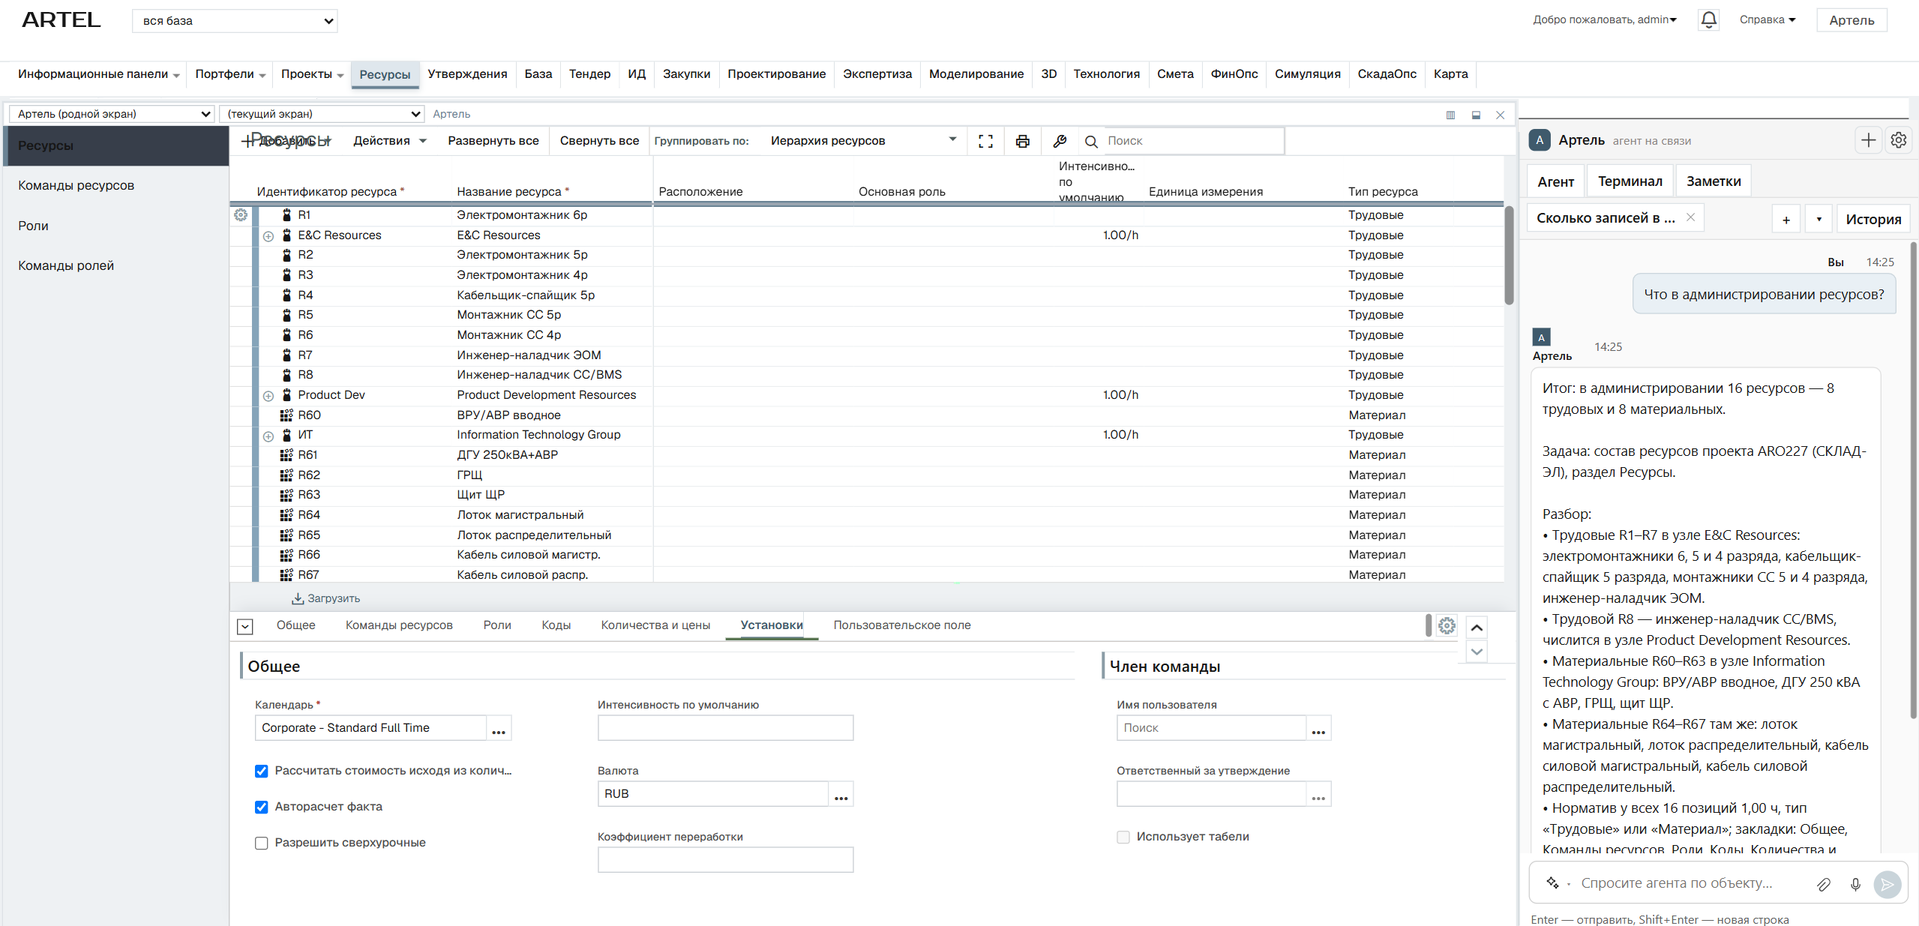This screenshot has width=1919, height=926.
Task: Toggle the Авторасчет факта checkbox
Action: click(261, 807)
